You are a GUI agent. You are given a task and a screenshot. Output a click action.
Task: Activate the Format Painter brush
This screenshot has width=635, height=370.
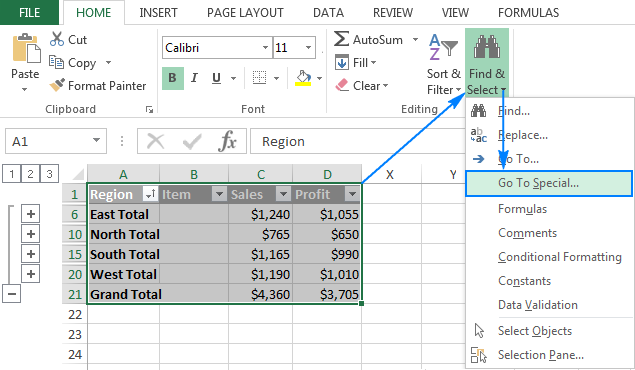coord(57,85)
